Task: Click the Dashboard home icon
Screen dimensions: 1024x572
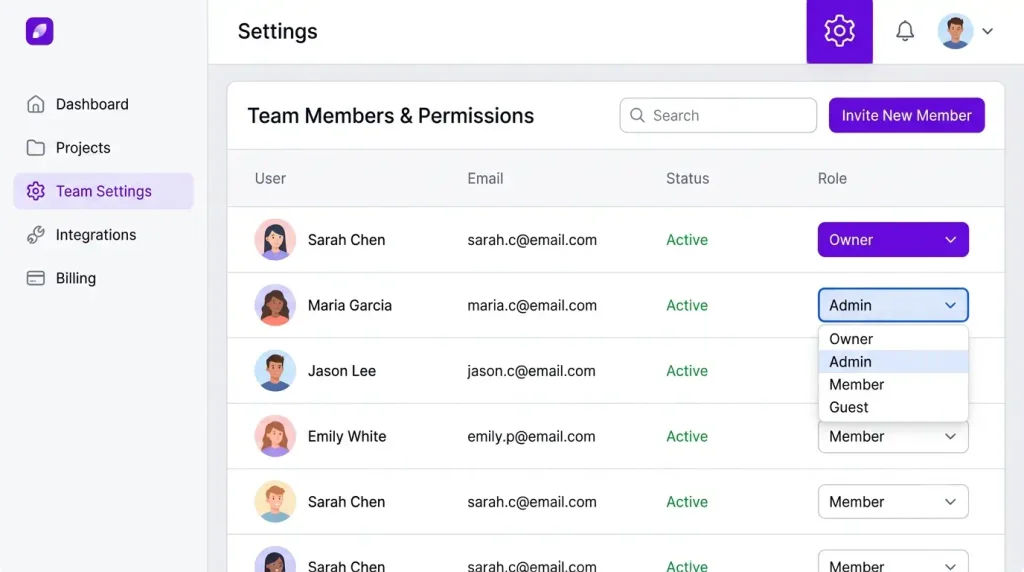Action: pos(35,104)
